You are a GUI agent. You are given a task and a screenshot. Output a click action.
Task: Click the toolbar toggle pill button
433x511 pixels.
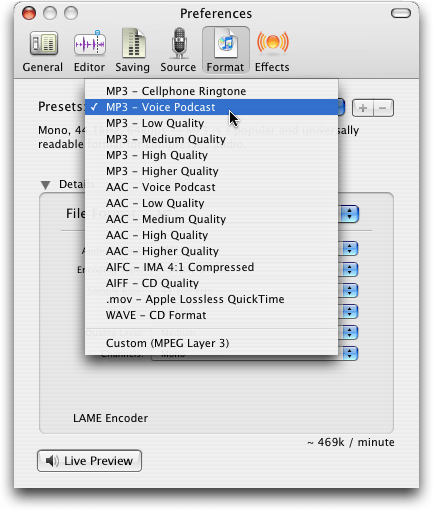401,13
